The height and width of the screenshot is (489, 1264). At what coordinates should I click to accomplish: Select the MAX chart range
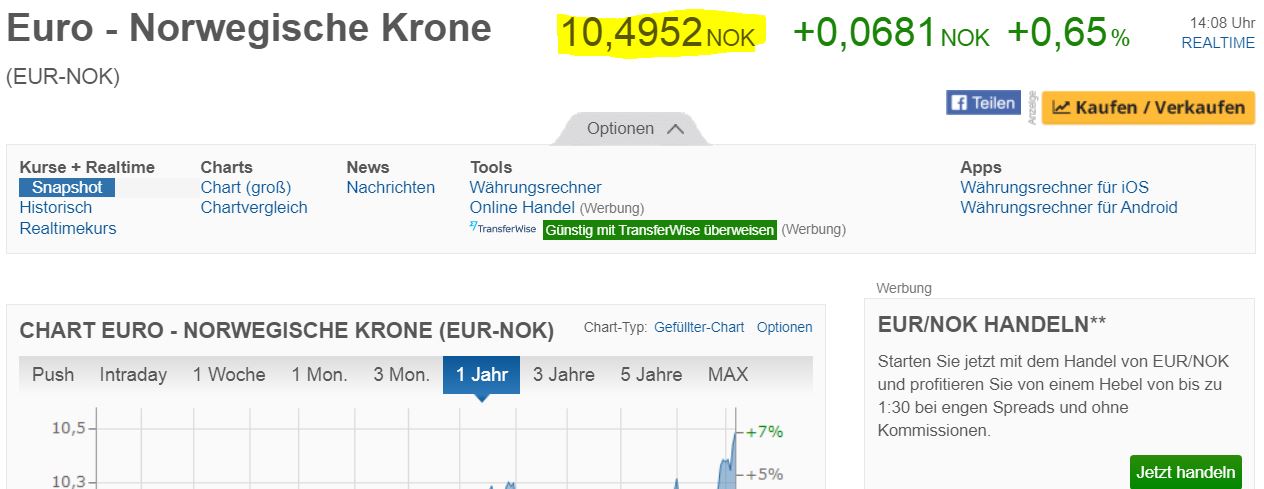[727, 375]
